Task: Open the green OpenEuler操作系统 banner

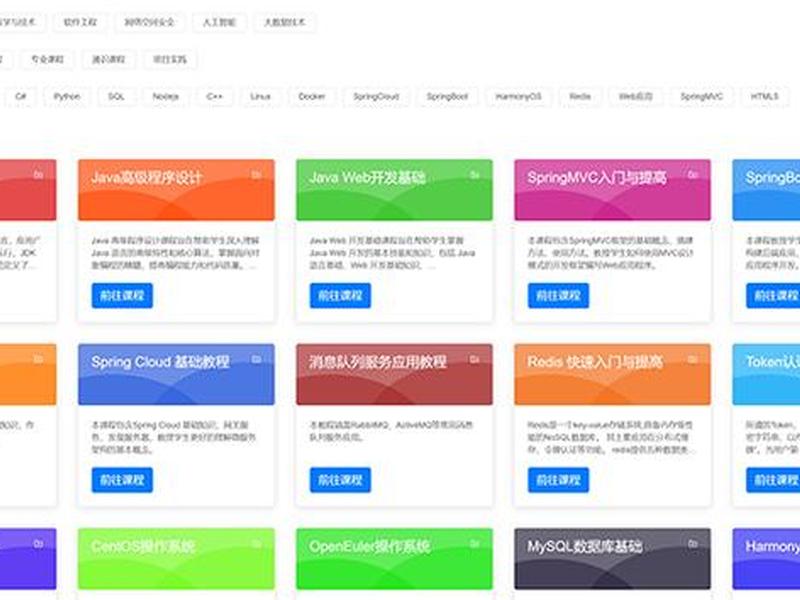Action: click(394, 559)
